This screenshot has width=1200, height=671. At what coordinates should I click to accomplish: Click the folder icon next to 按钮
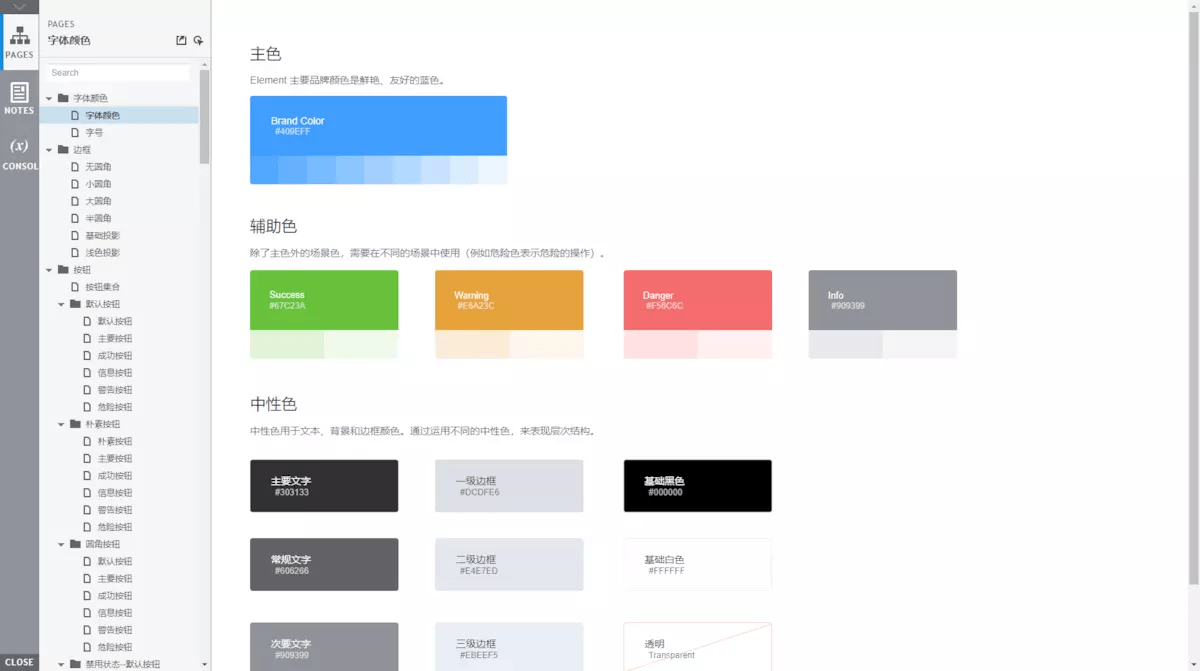point(62,269)
